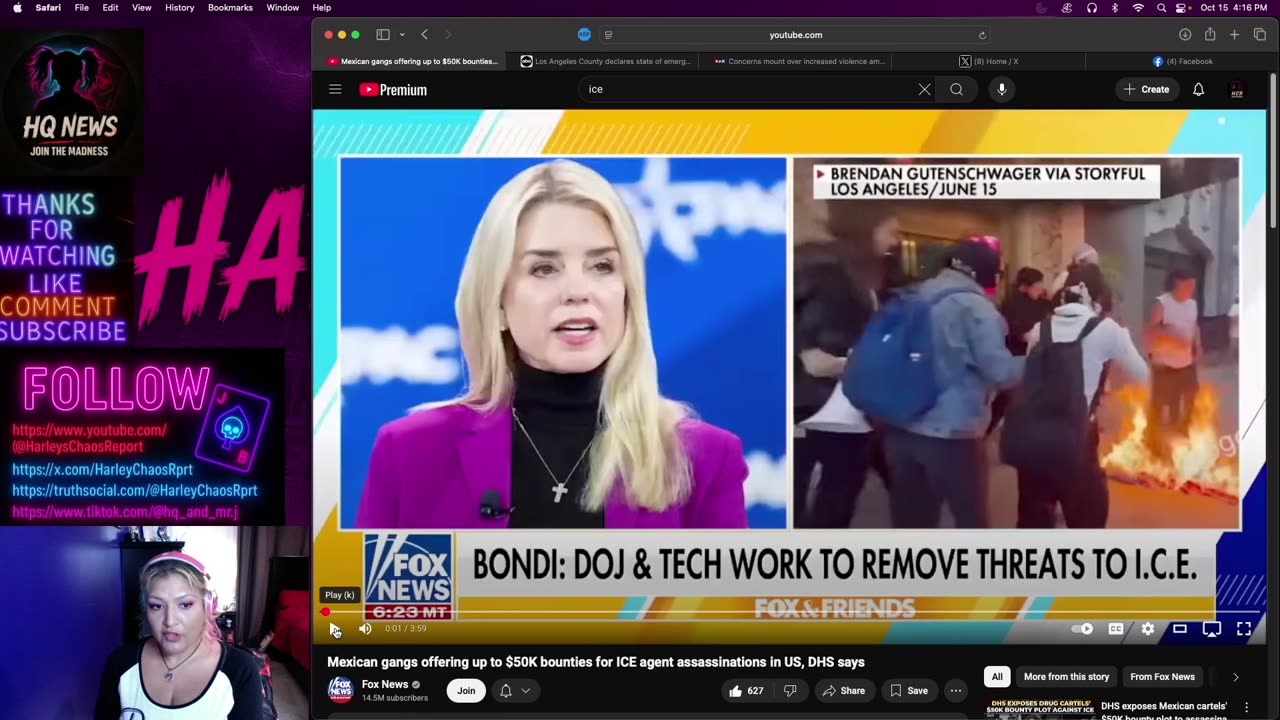Search with your voice microphone

click(x=1001, y=89)
